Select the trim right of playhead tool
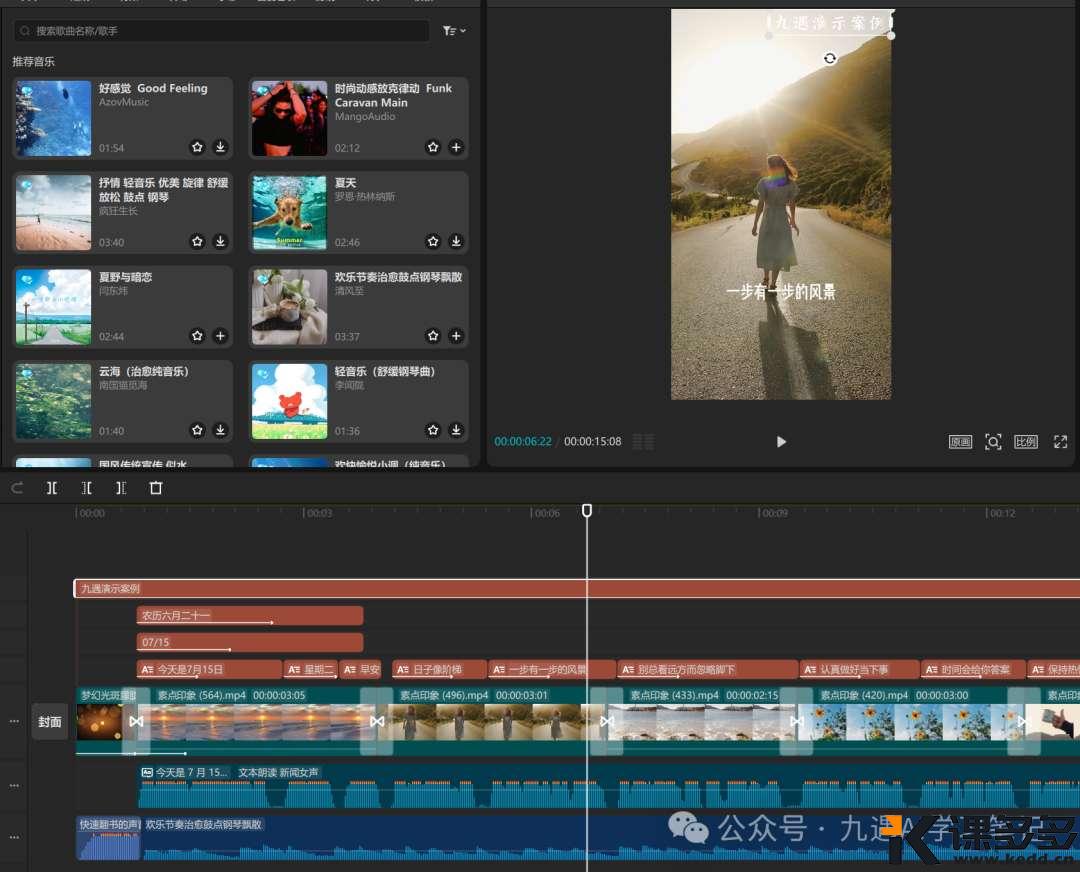 pos(121,488)
